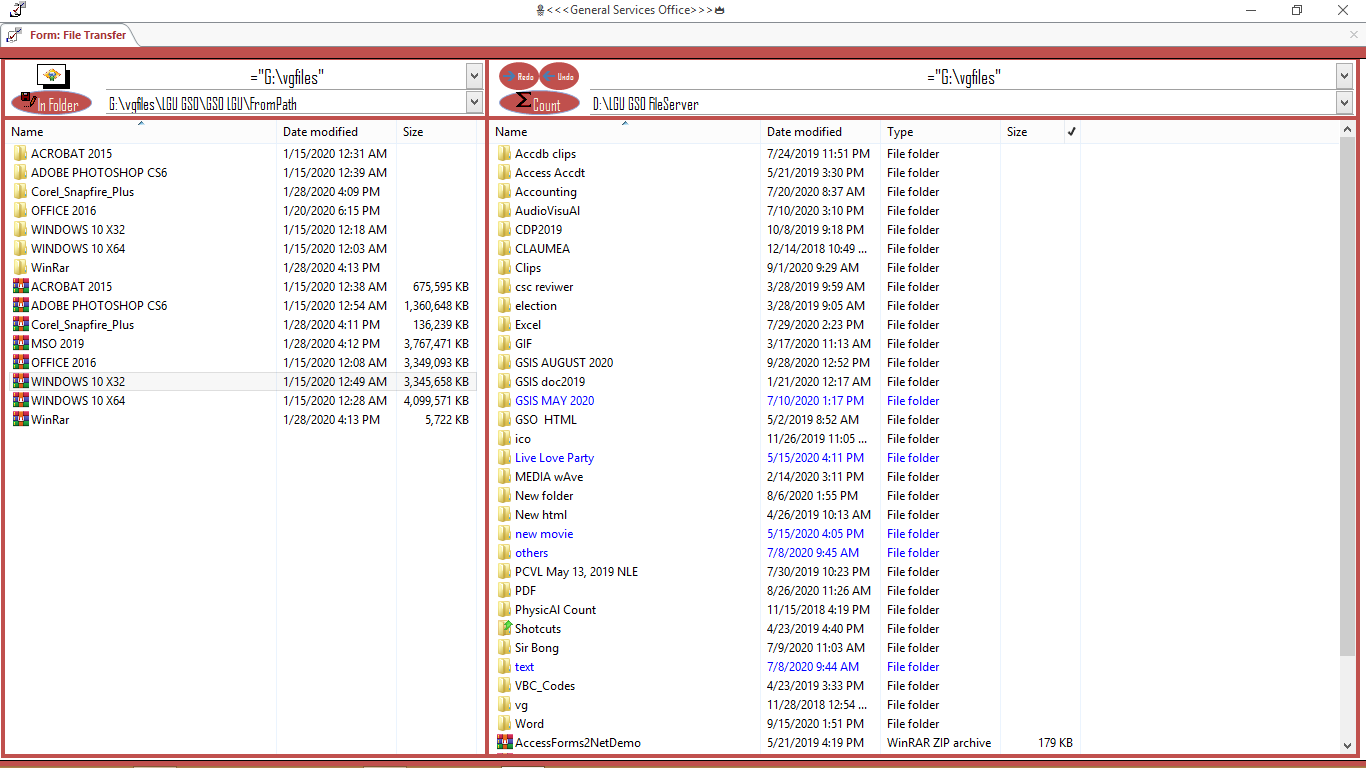Screen dimensions: 1366x768
Task: Click the CDP2019 folder icon
Action: click(x=504, y=230)
